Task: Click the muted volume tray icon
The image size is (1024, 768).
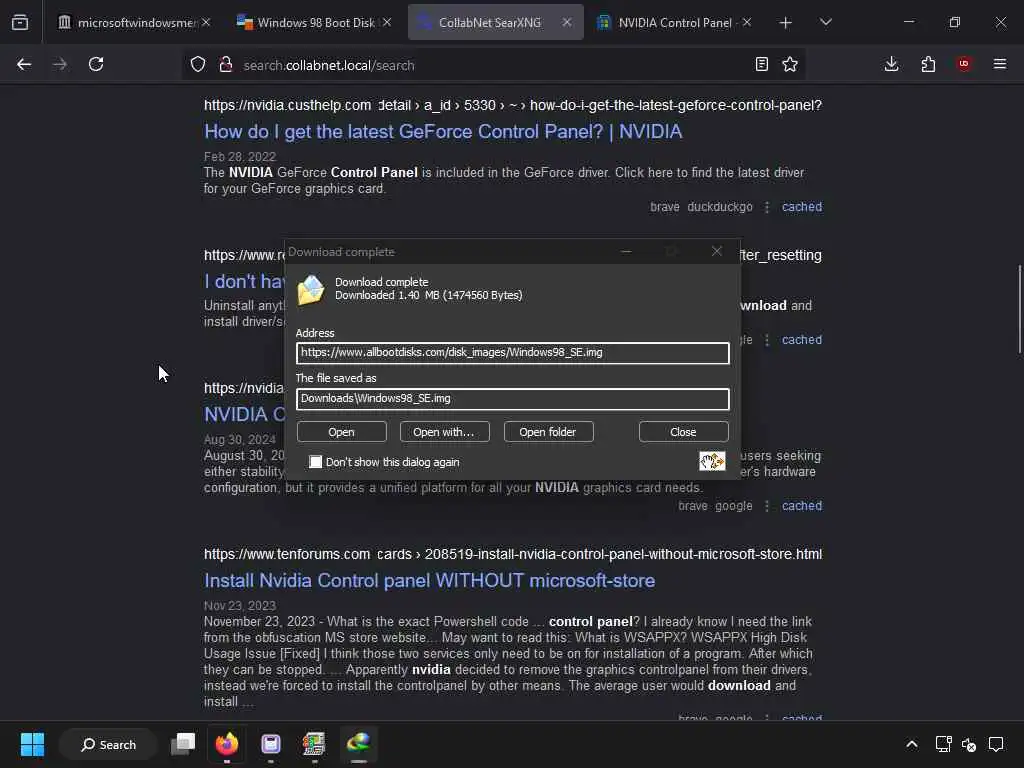Action: pyautogui.click(x=969, y=744)
